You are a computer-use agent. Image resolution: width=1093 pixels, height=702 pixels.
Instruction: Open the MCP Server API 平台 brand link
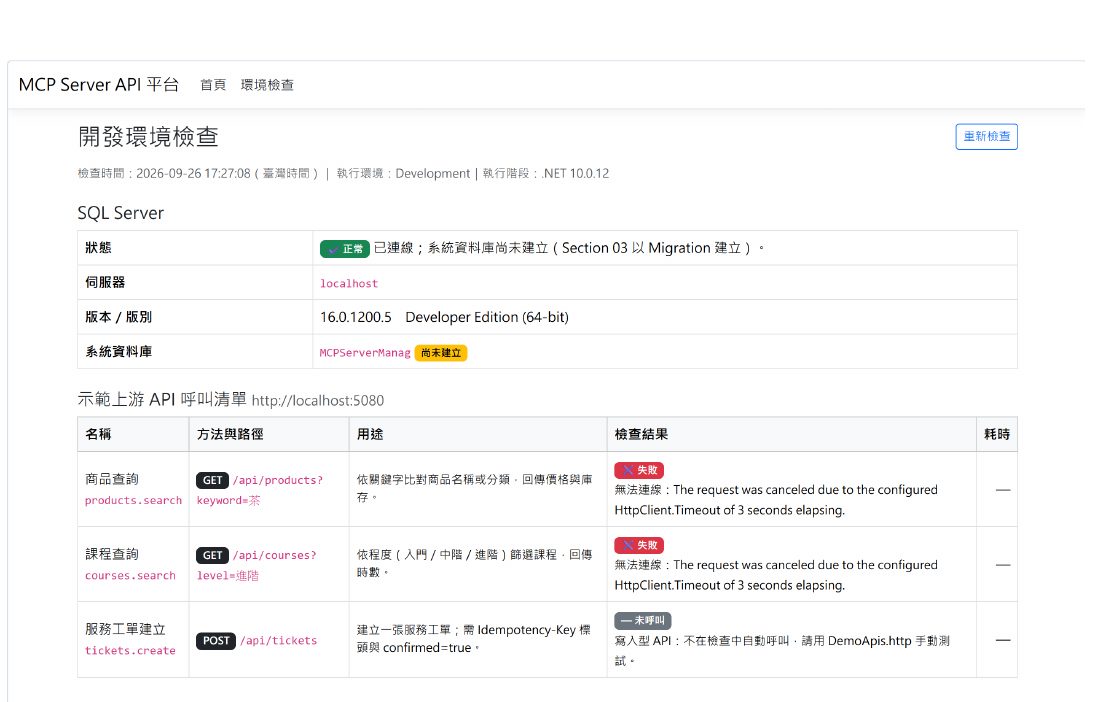click(98, 85)
